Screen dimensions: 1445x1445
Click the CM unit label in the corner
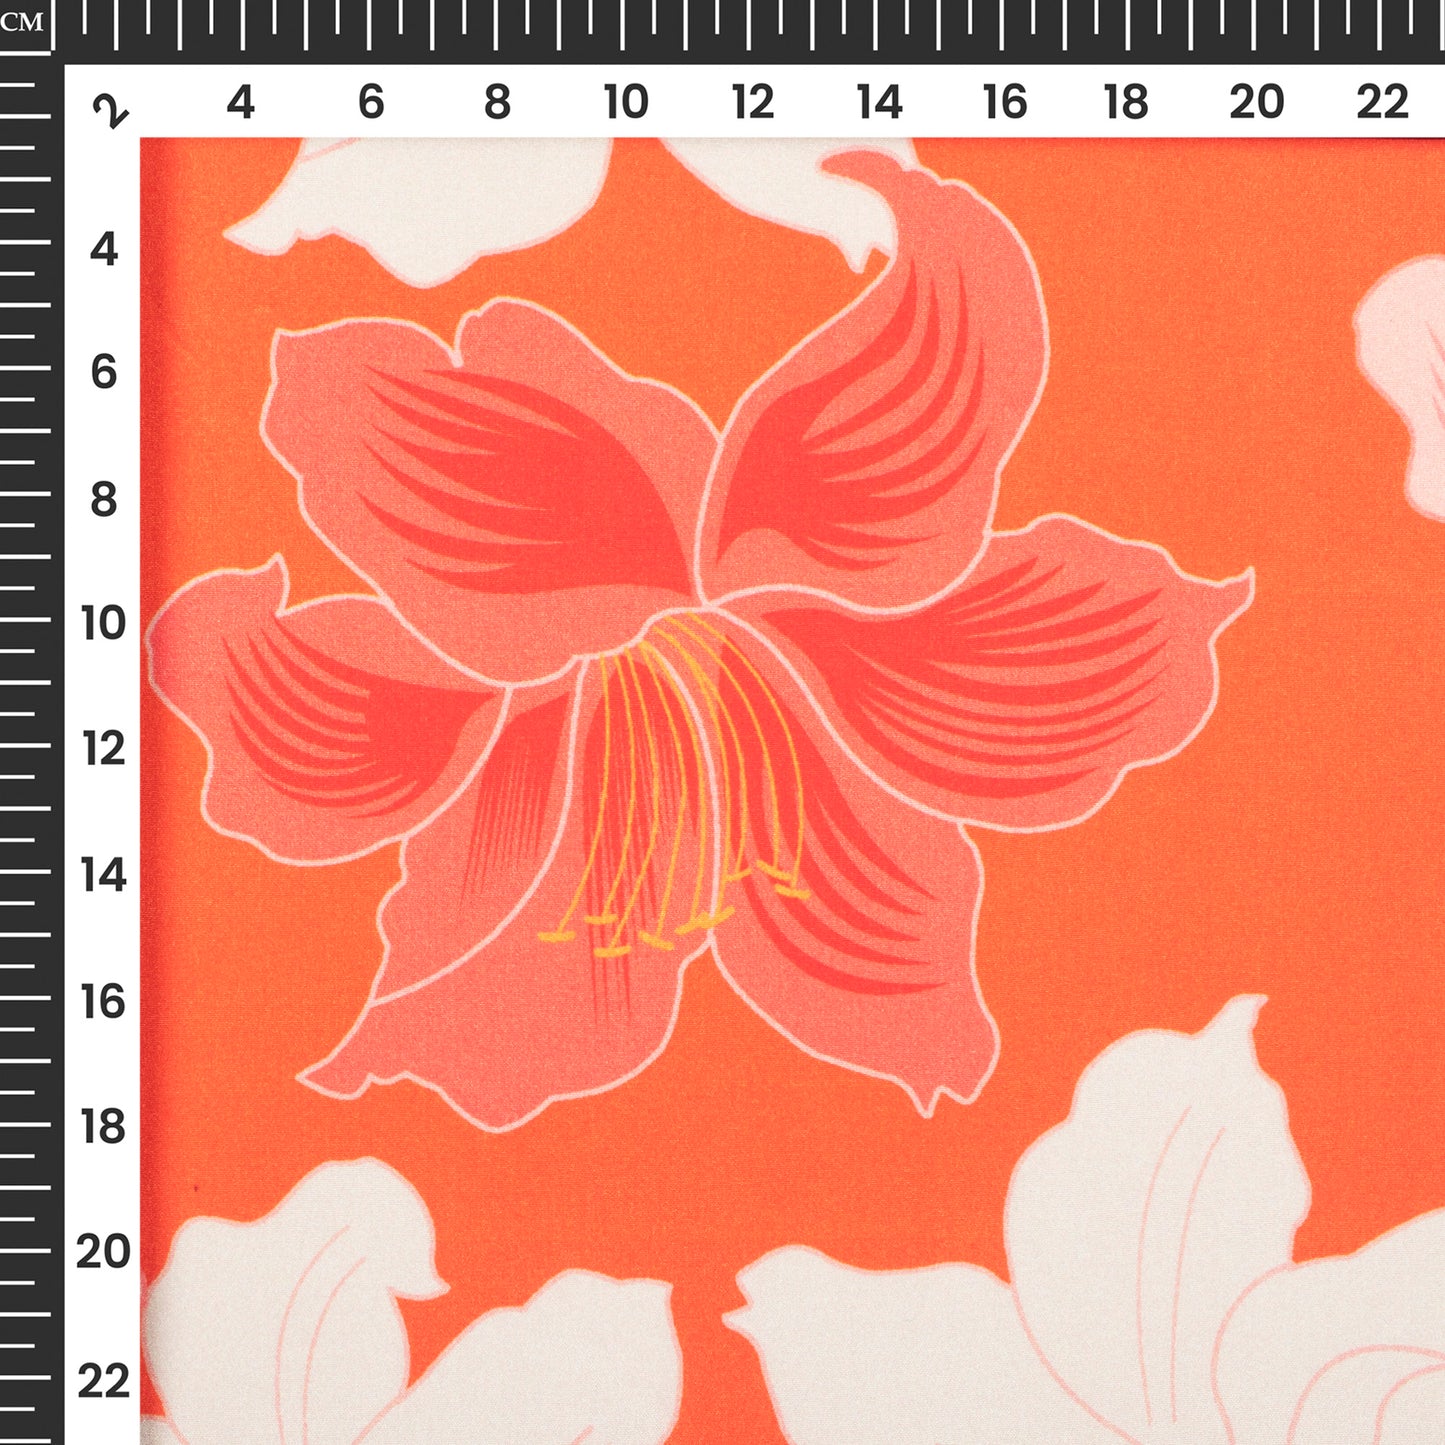[x=22, y=22]
